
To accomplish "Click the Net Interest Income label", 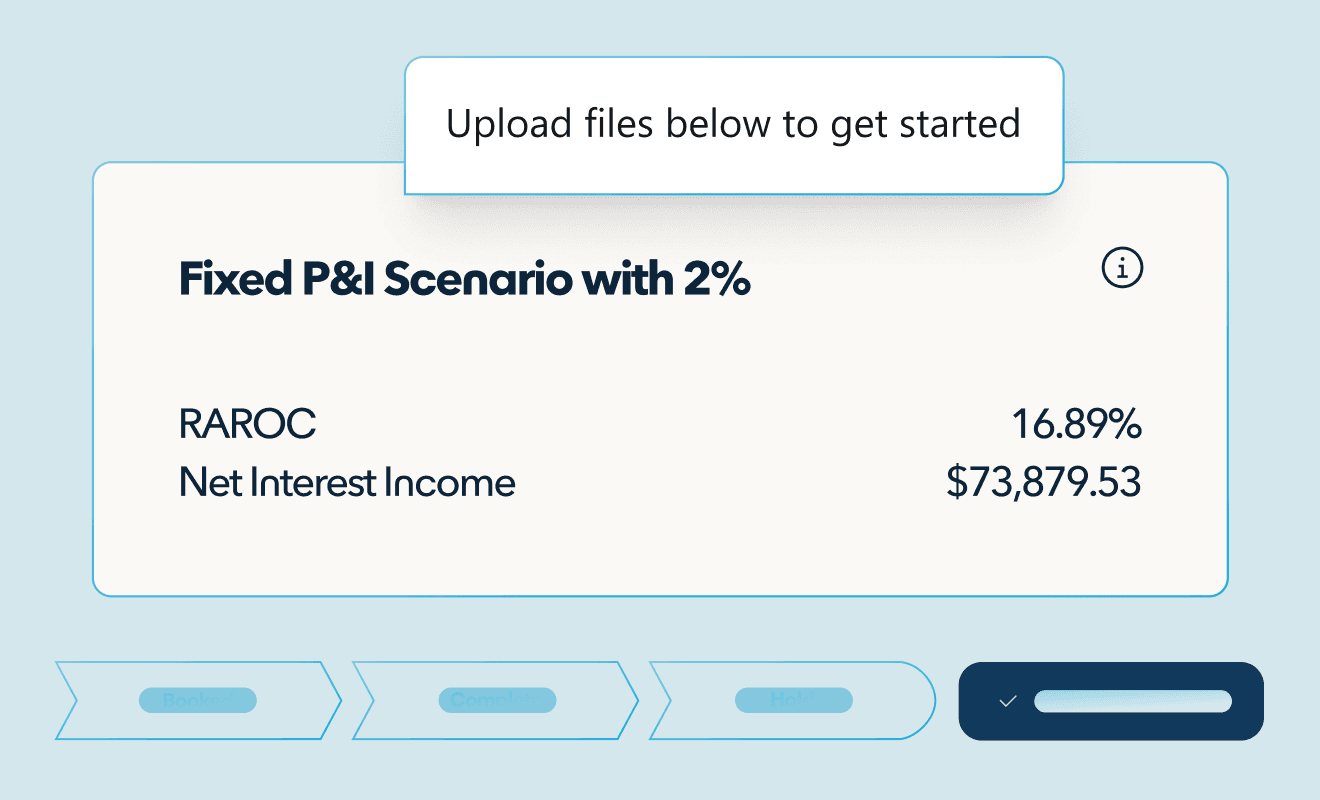I will tap(347, 483).
